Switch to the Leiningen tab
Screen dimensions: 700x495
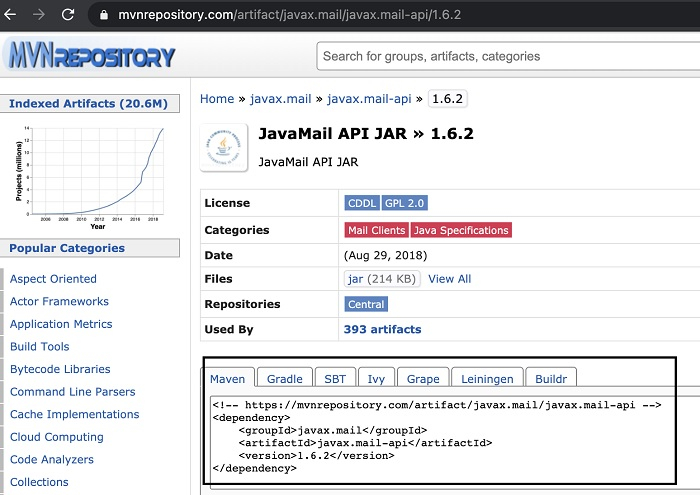(x=488, y=379)
